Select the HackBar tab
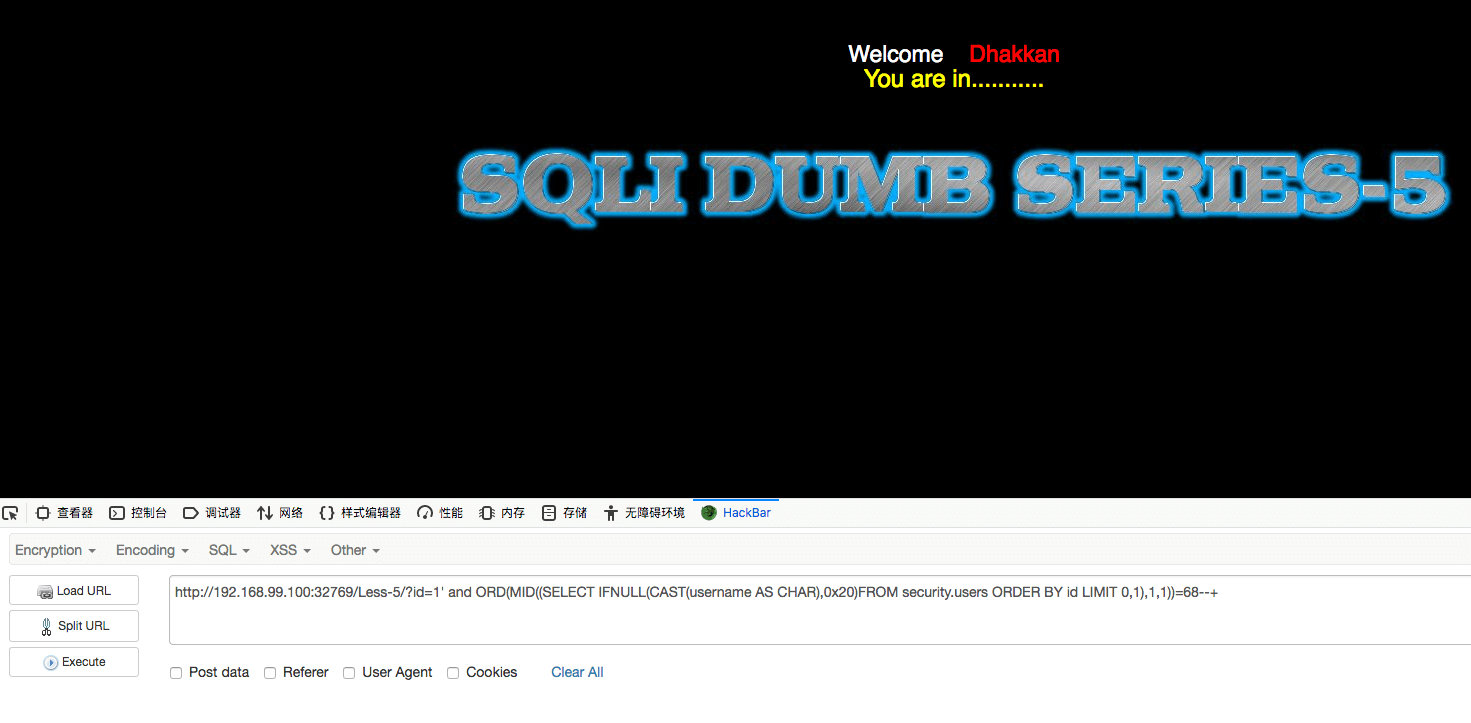The width and height of the screenshot is (1471, 723). coord(736,513)
